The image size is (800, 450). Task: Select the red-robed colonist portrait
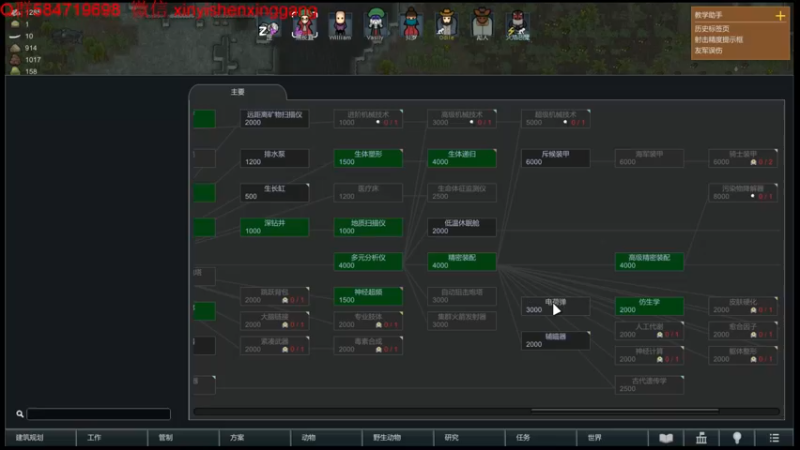(x=305, y=26)
